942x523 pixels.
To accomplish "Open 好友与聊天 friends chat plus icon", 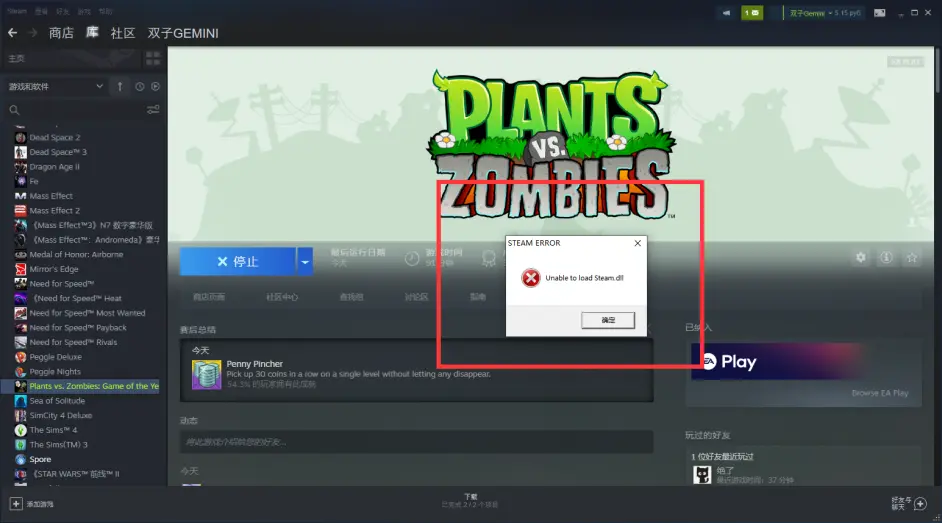I will click(920, 503).
